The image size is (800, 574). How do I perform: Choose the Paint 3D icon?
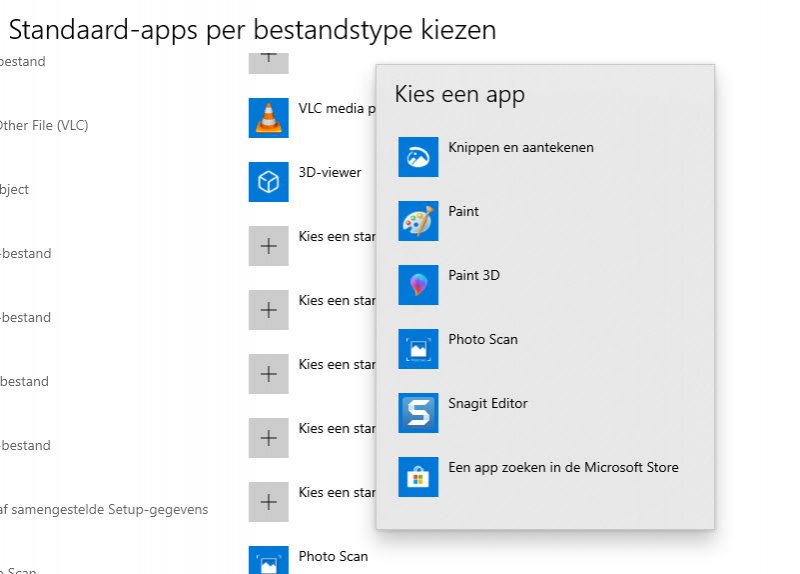pyautogui.click(x=418, y=285)
